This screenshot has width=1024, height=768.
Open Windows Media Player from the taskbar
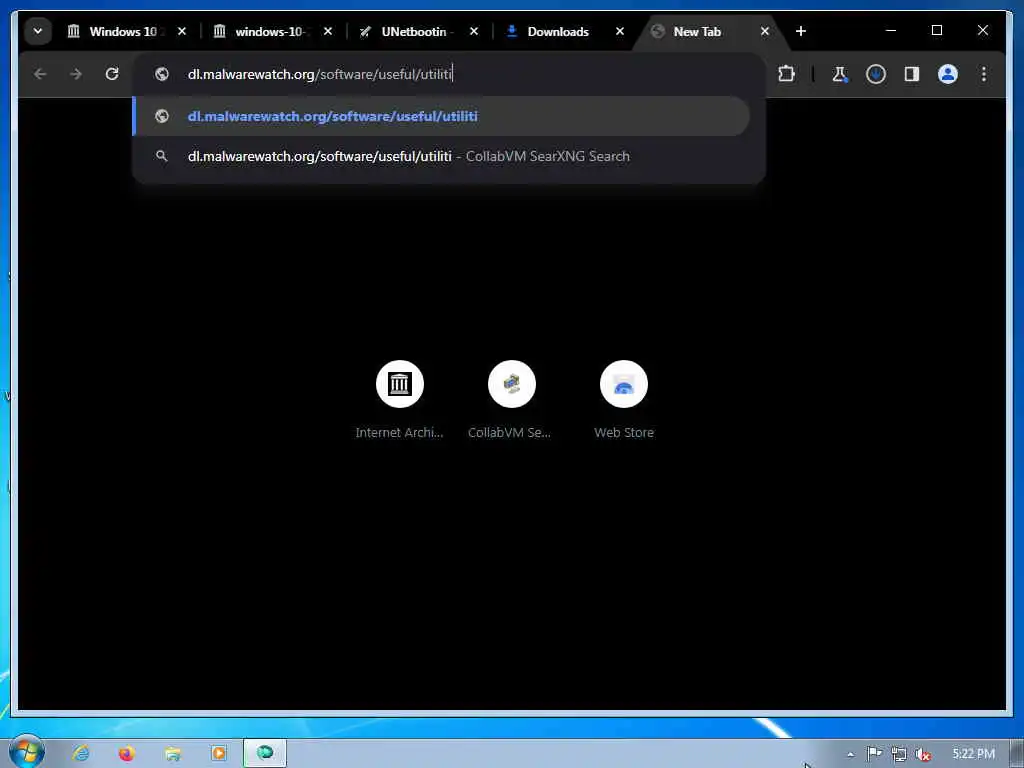(x=218, y=753)
